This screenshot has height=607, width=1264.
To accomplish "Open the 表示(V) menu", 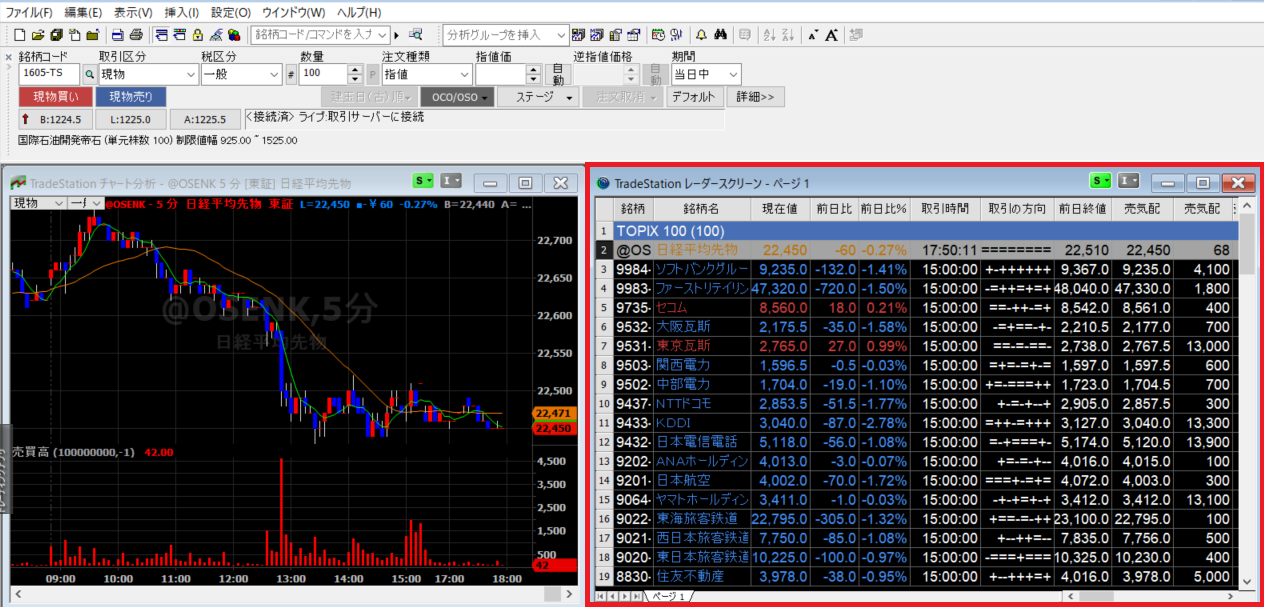I will point(133,12).
